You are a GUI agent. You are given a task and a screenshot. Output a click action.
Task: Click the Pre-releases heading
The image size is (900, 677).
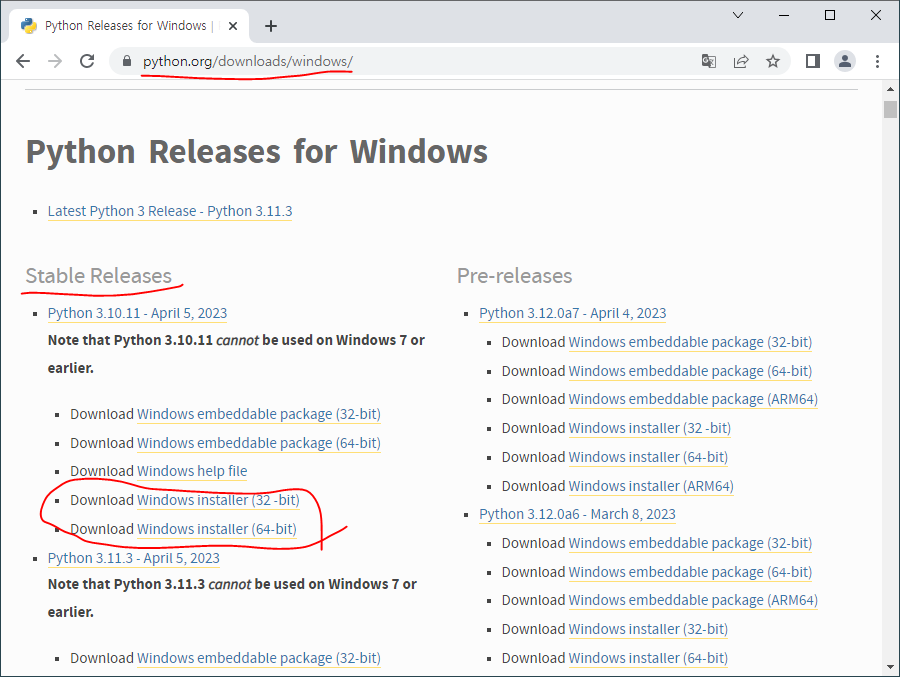515,276
